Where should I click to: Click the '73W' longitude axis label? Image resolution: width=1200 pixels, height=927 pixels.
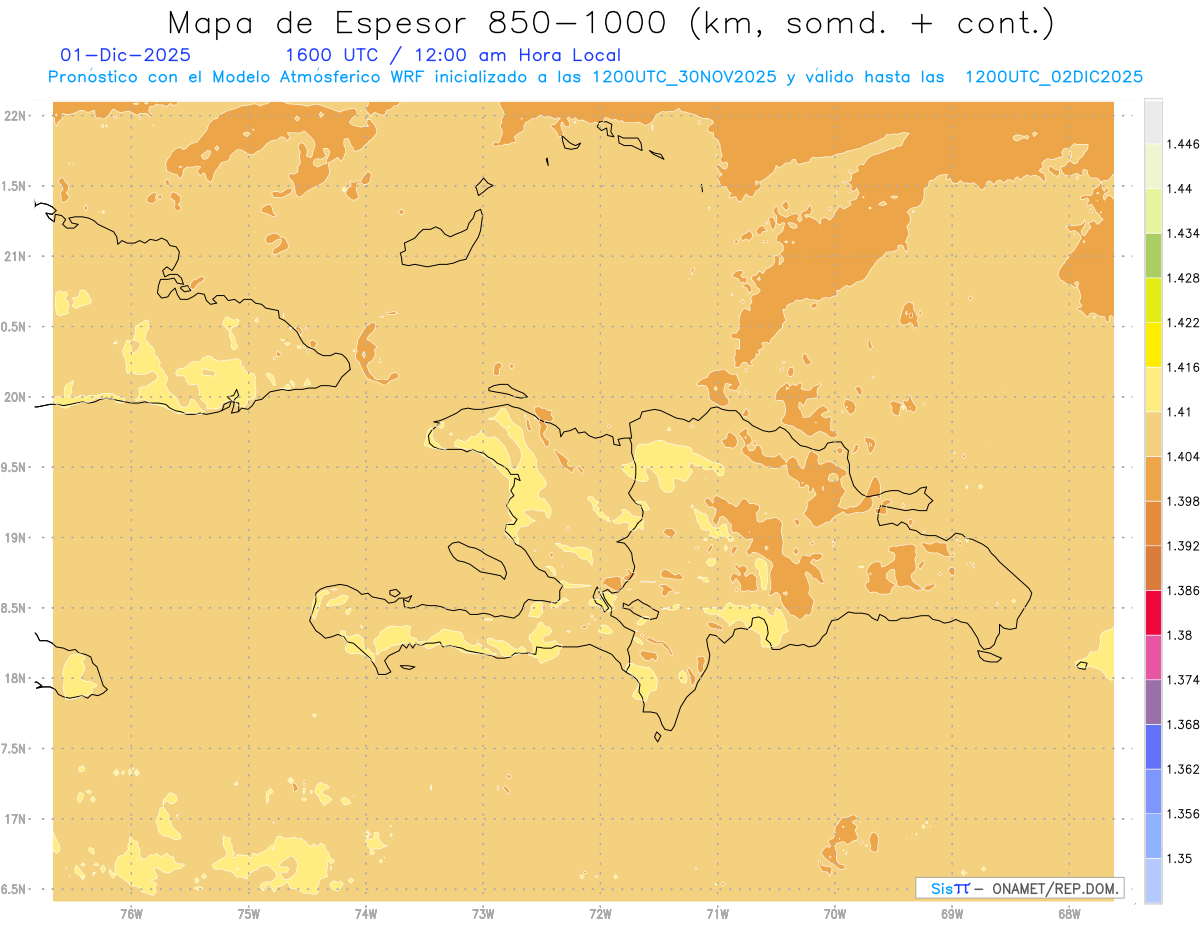(483, 914)
